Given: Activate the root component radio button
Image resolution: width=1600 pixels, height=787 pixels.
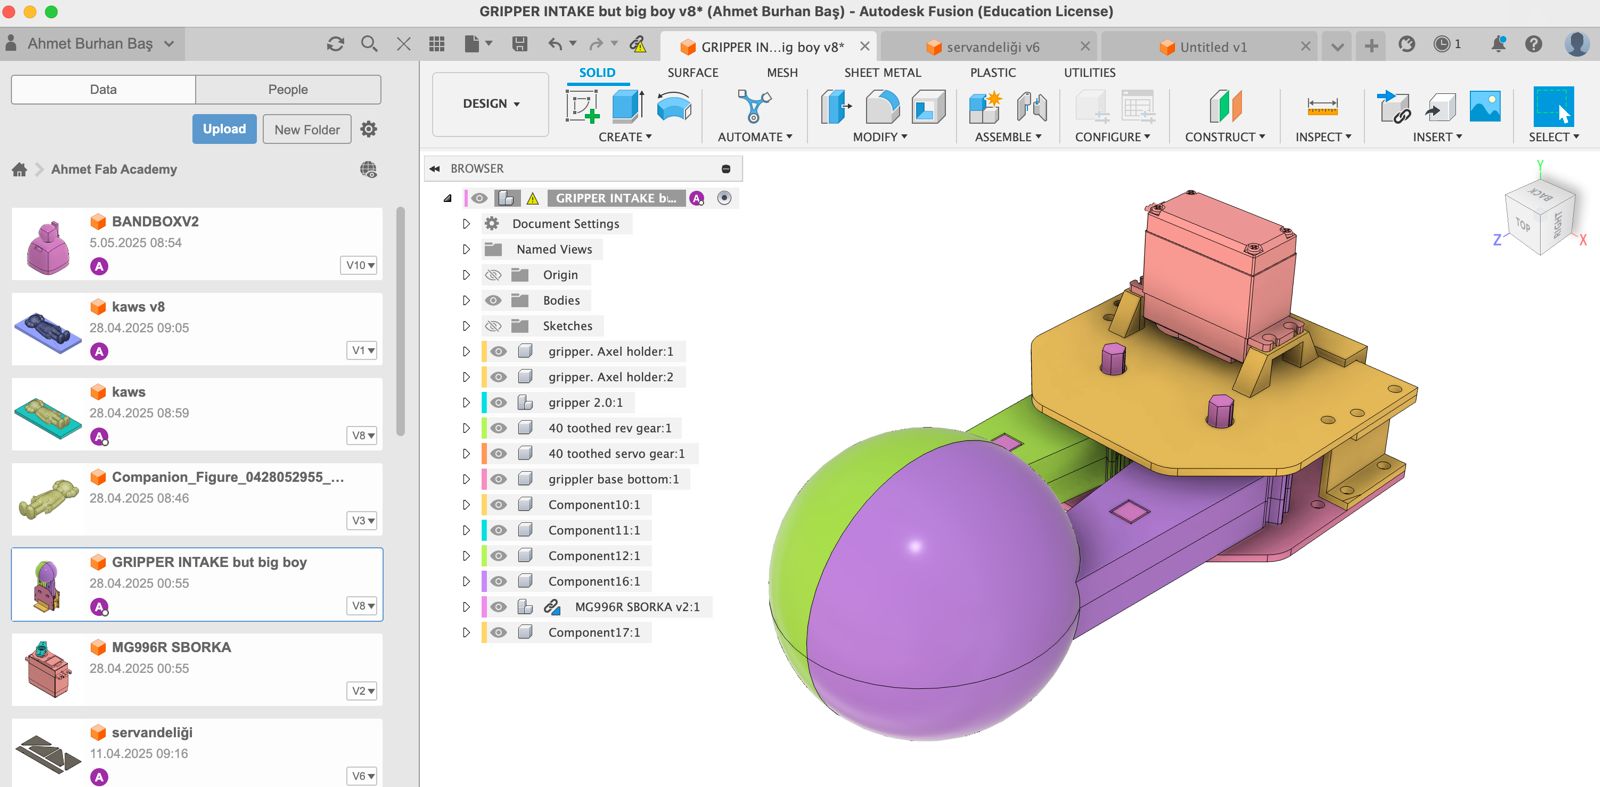Looking at the screenshot, I should point(724,198).
